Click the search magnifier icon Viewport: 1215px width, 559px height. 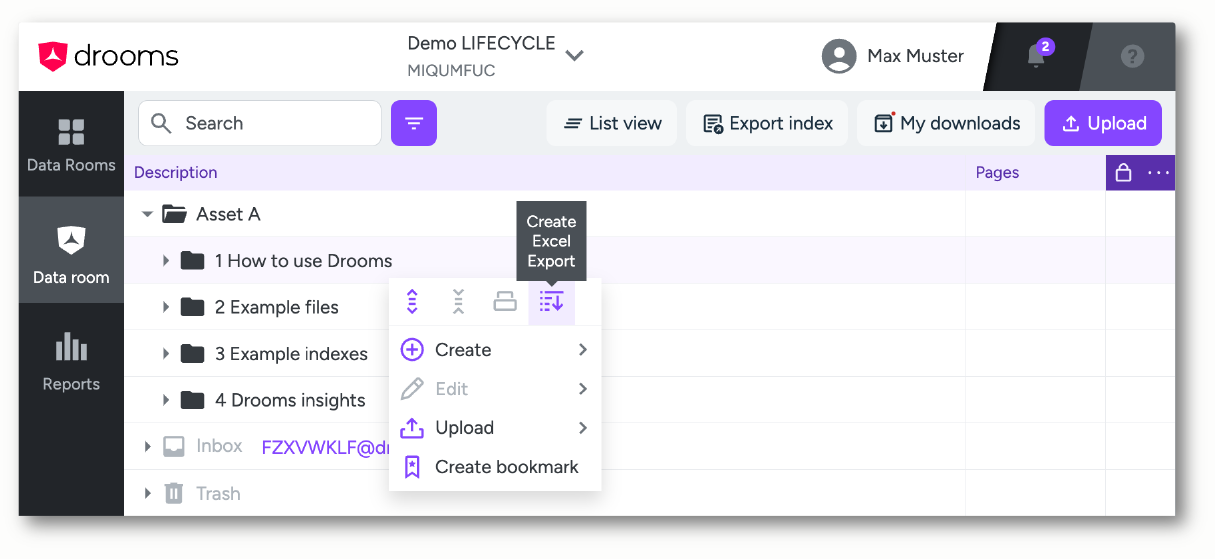click(161, 123)
